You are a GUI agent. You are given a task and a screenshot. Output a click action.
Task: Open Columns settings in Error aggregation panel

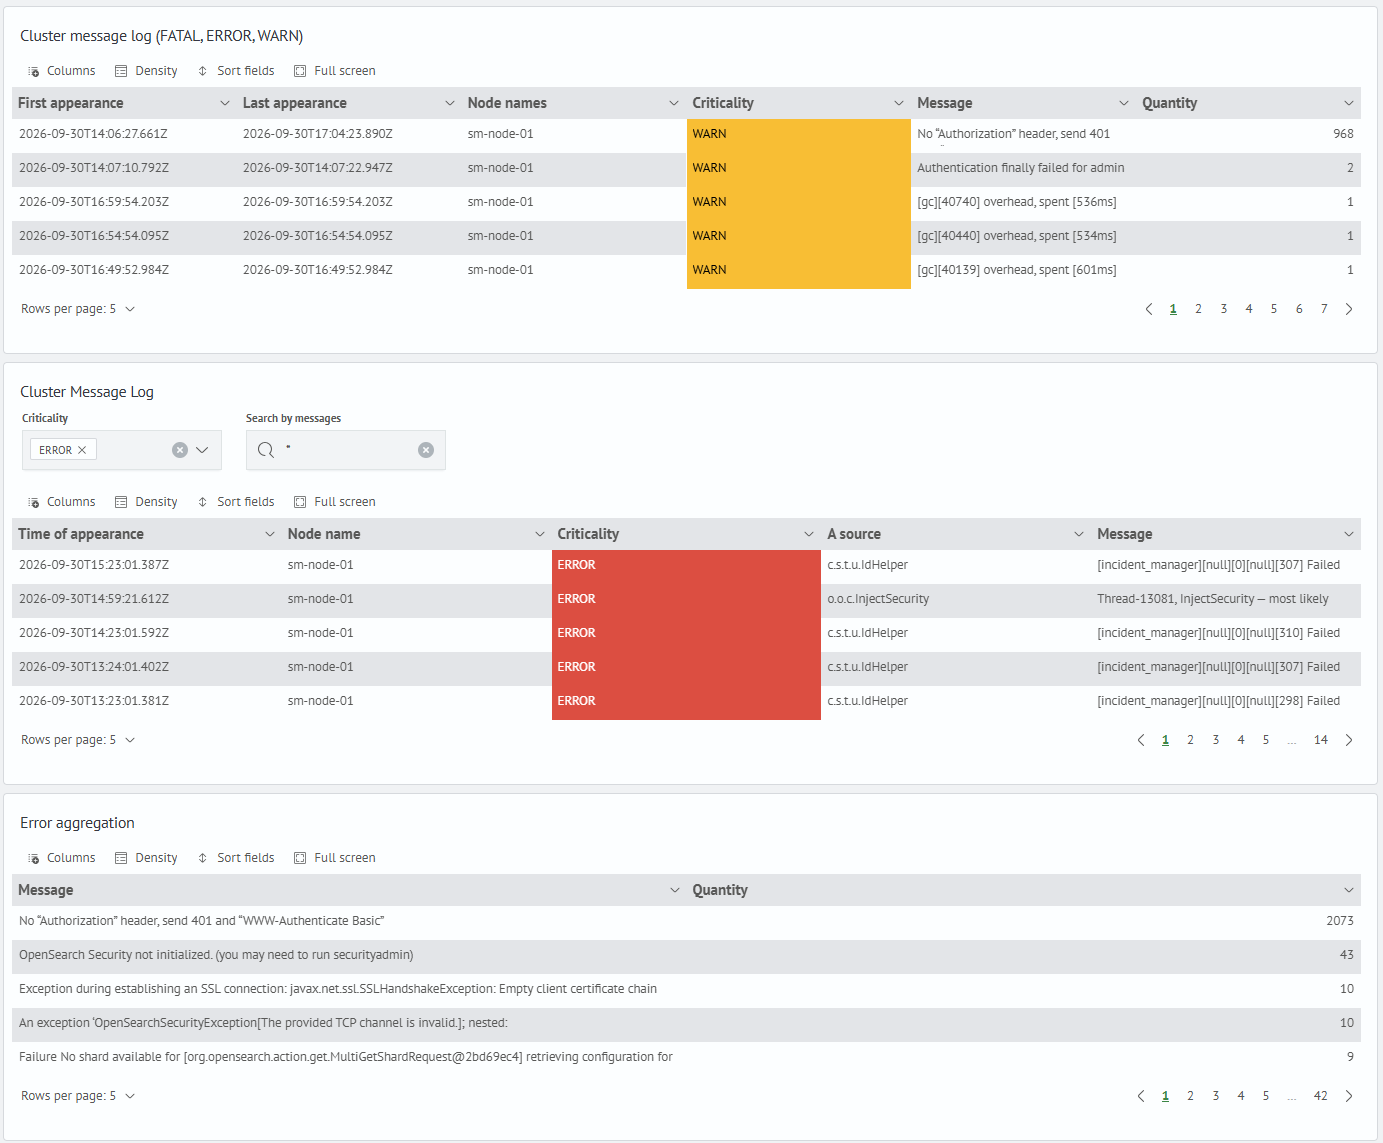pos(62,858)
